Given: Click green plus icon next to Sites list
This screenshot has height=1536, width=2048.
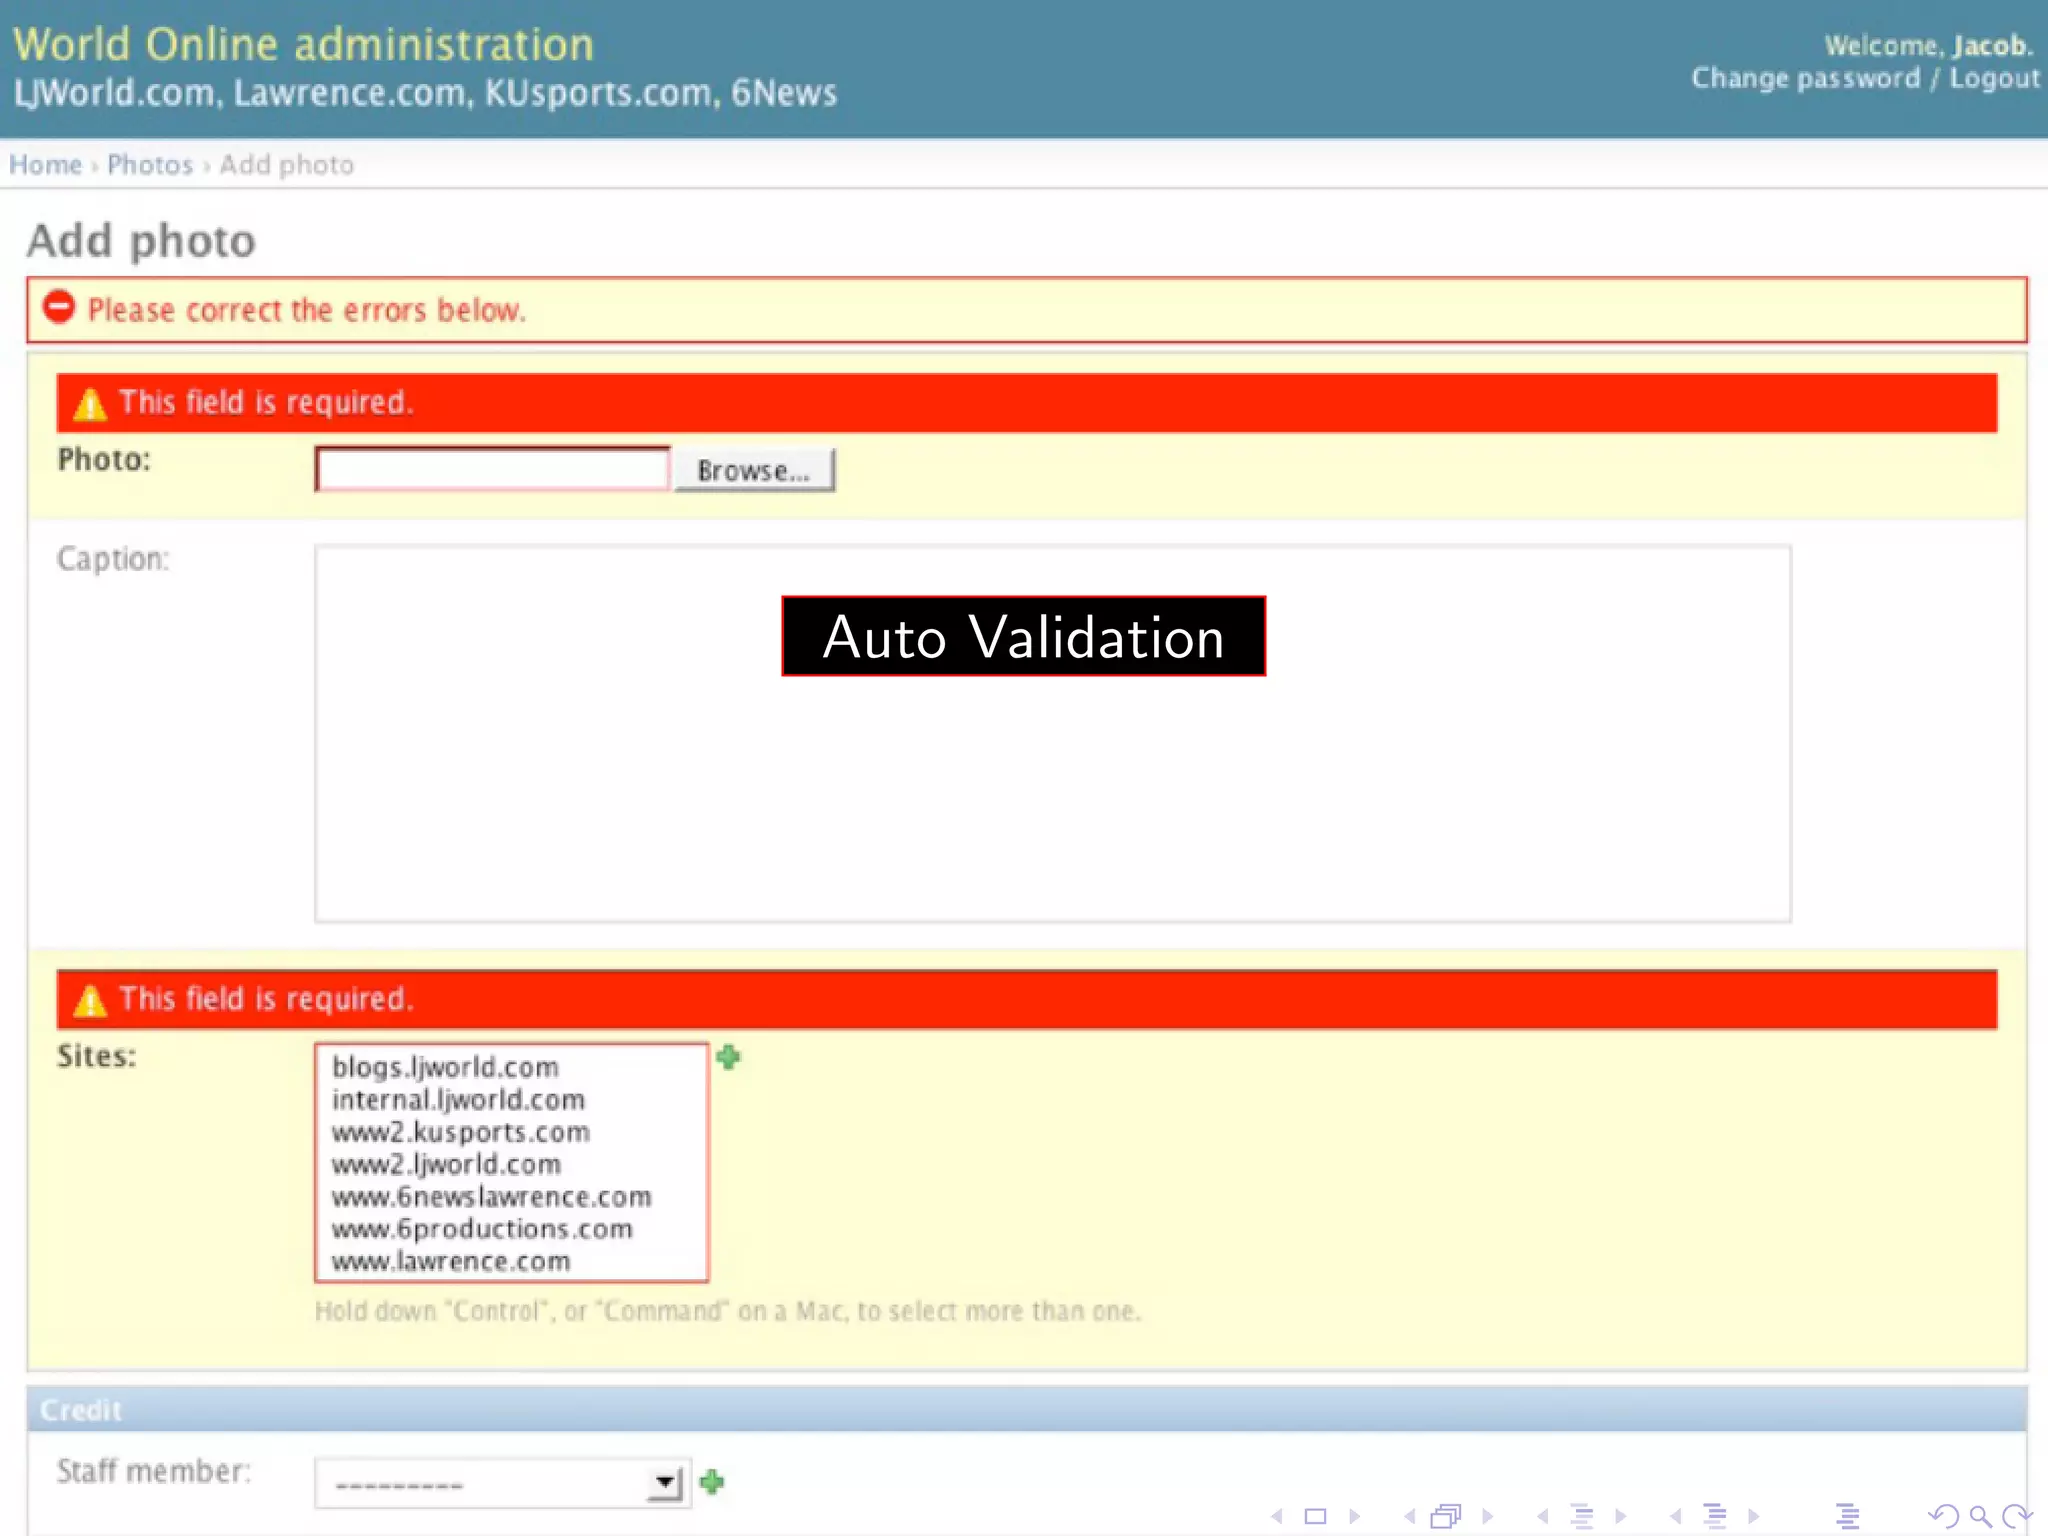Looking at the screenshot, I should [x=728, y=1057].
